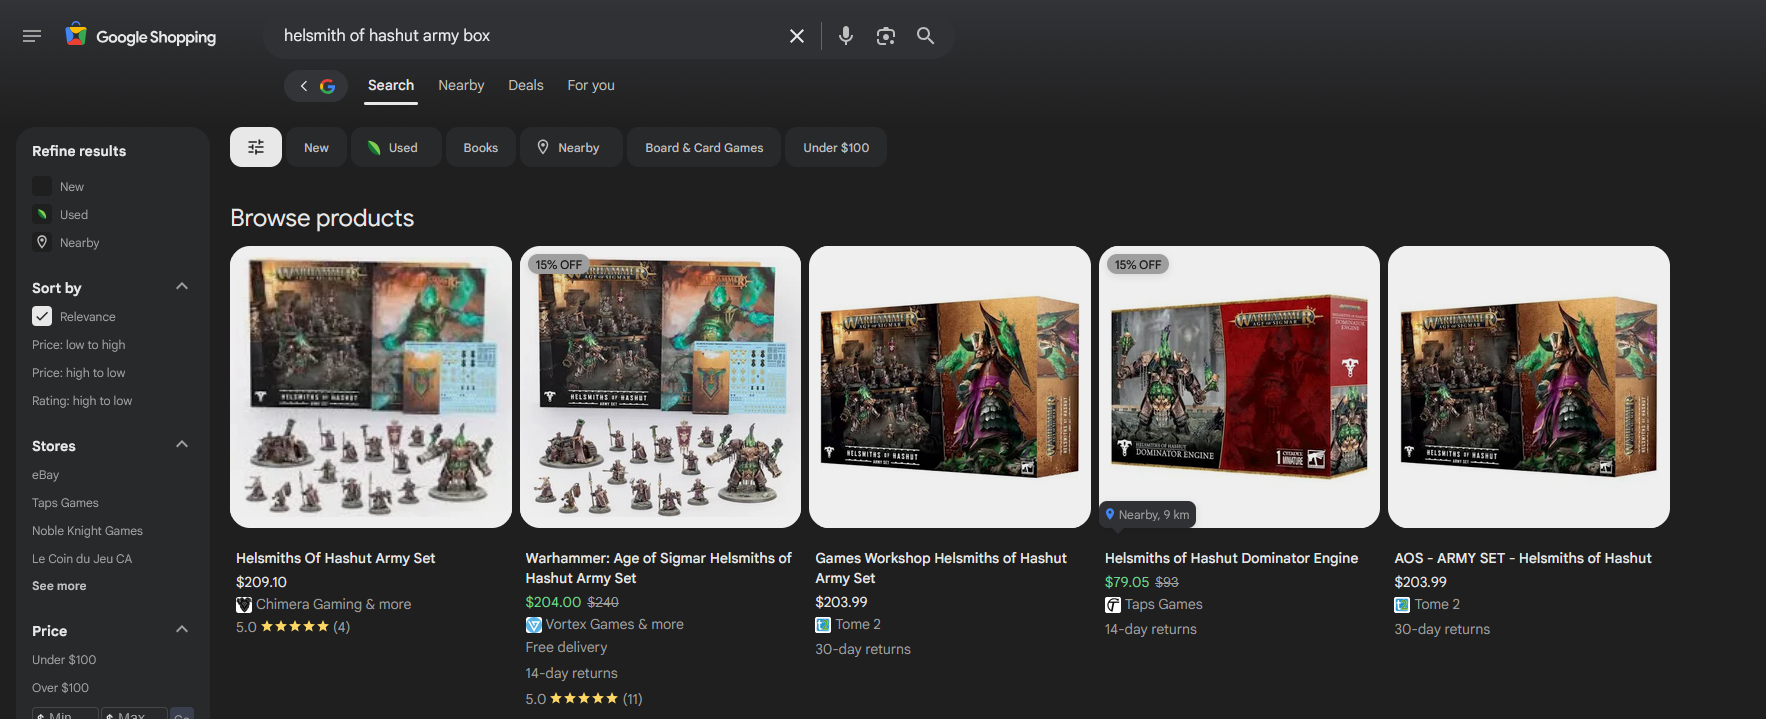Open the filter sliders button
The height and width of the screenshot is (719, 1766).
pos(256,147)
